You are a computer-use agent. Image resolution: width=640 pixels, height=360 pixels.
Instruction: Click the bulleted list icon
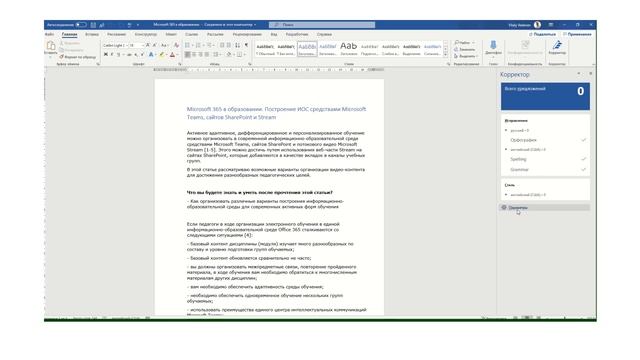(187, 45)
